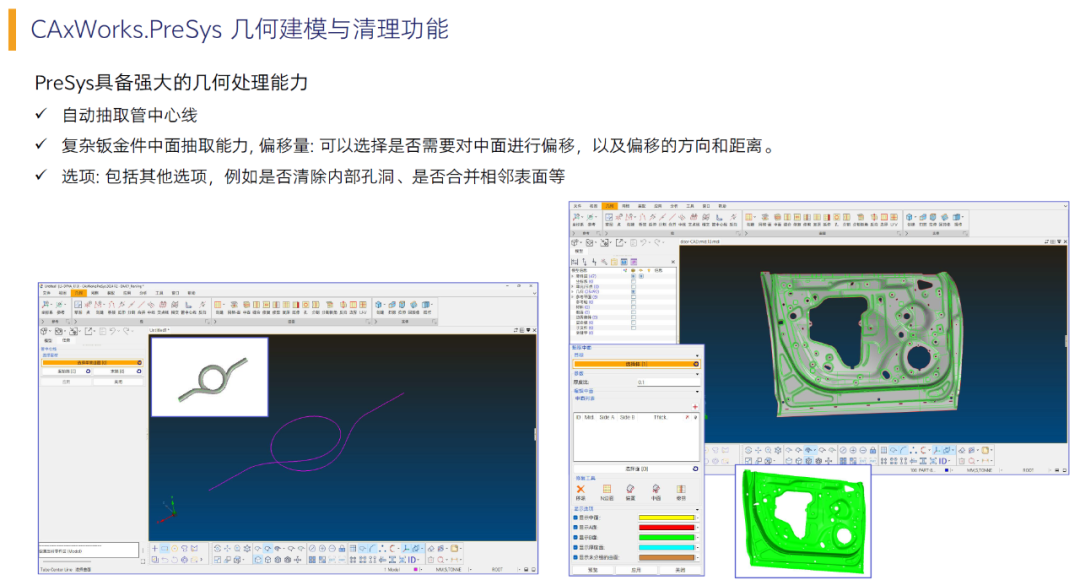Open the first menu item in left window menubar
Viewport: 1080px width, 580px height.
[47, 293]
